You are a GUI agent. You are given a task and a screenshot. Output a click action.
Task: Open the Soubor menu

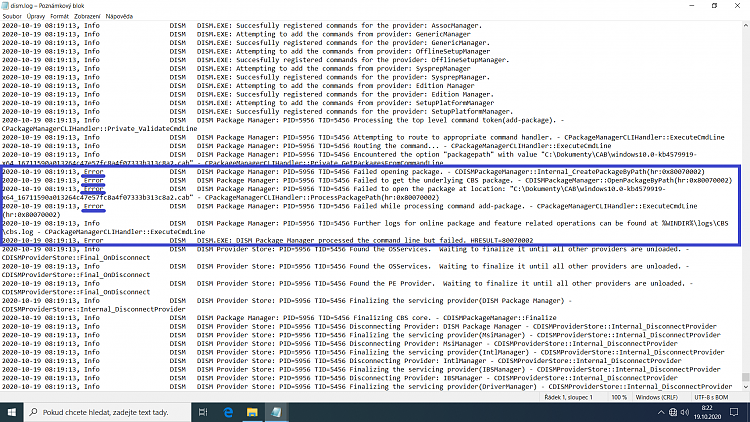click(x=11, y=16)
